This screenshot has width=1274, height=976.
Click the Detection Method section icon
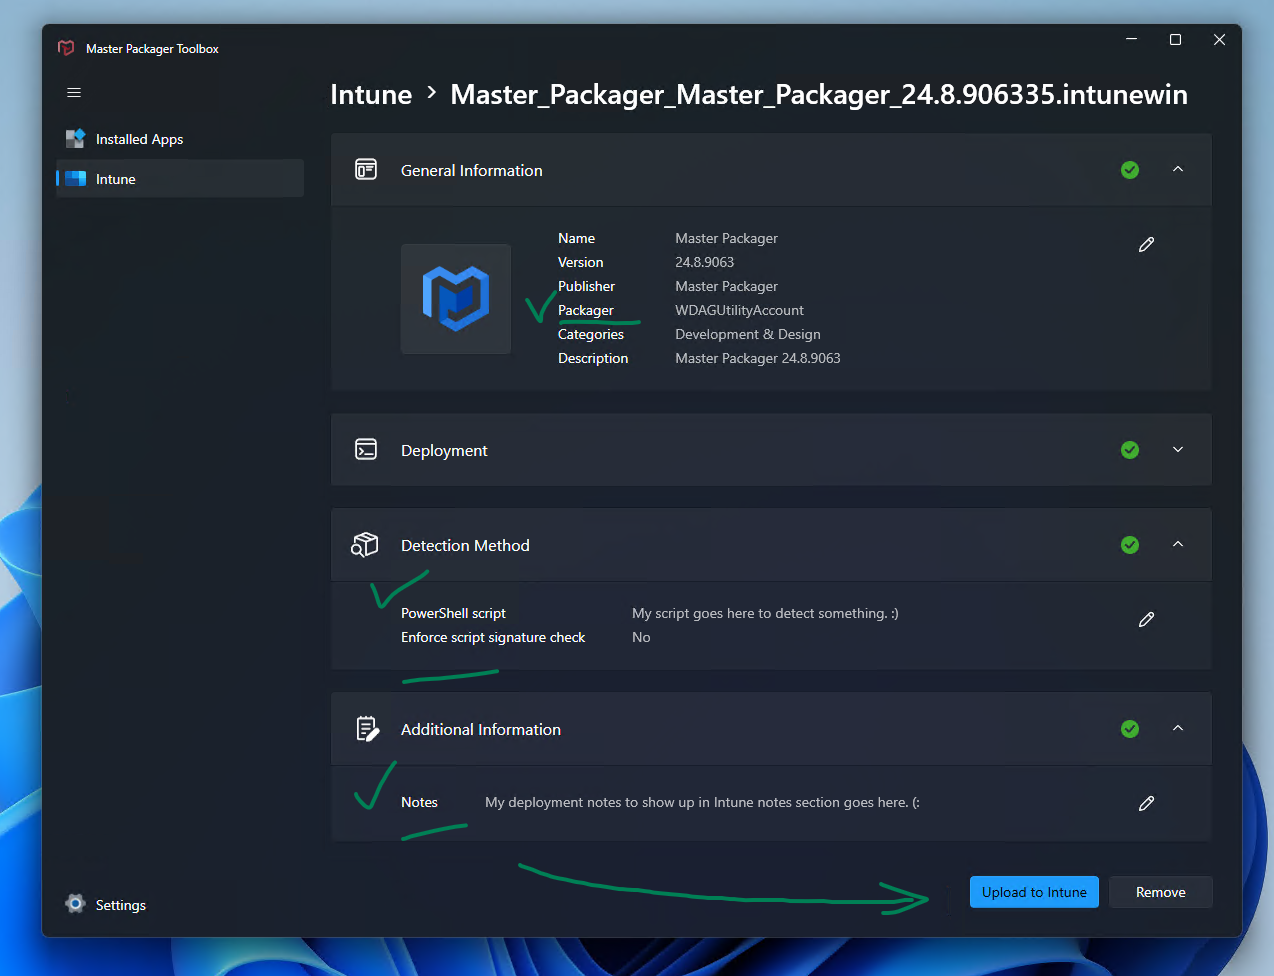pyautogui.click(x=365, y=545)
